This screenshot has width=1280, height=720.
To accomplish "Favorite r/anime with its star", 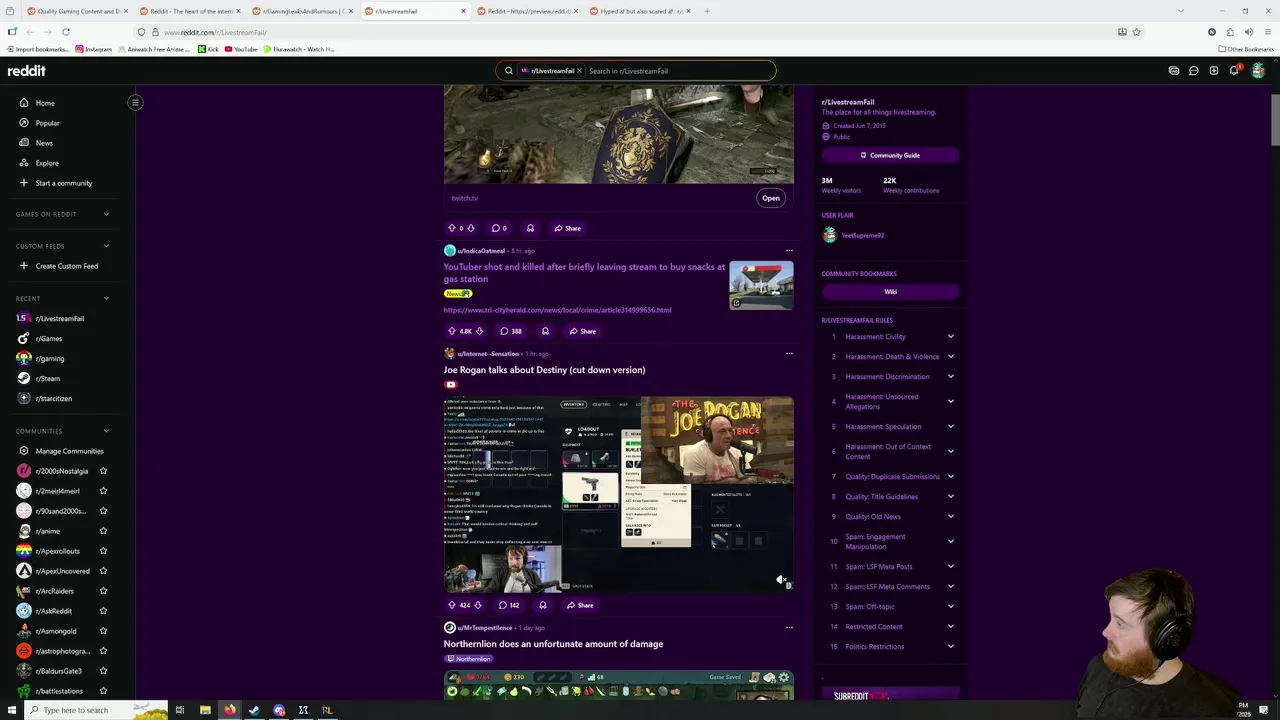I will coord(103,531).
